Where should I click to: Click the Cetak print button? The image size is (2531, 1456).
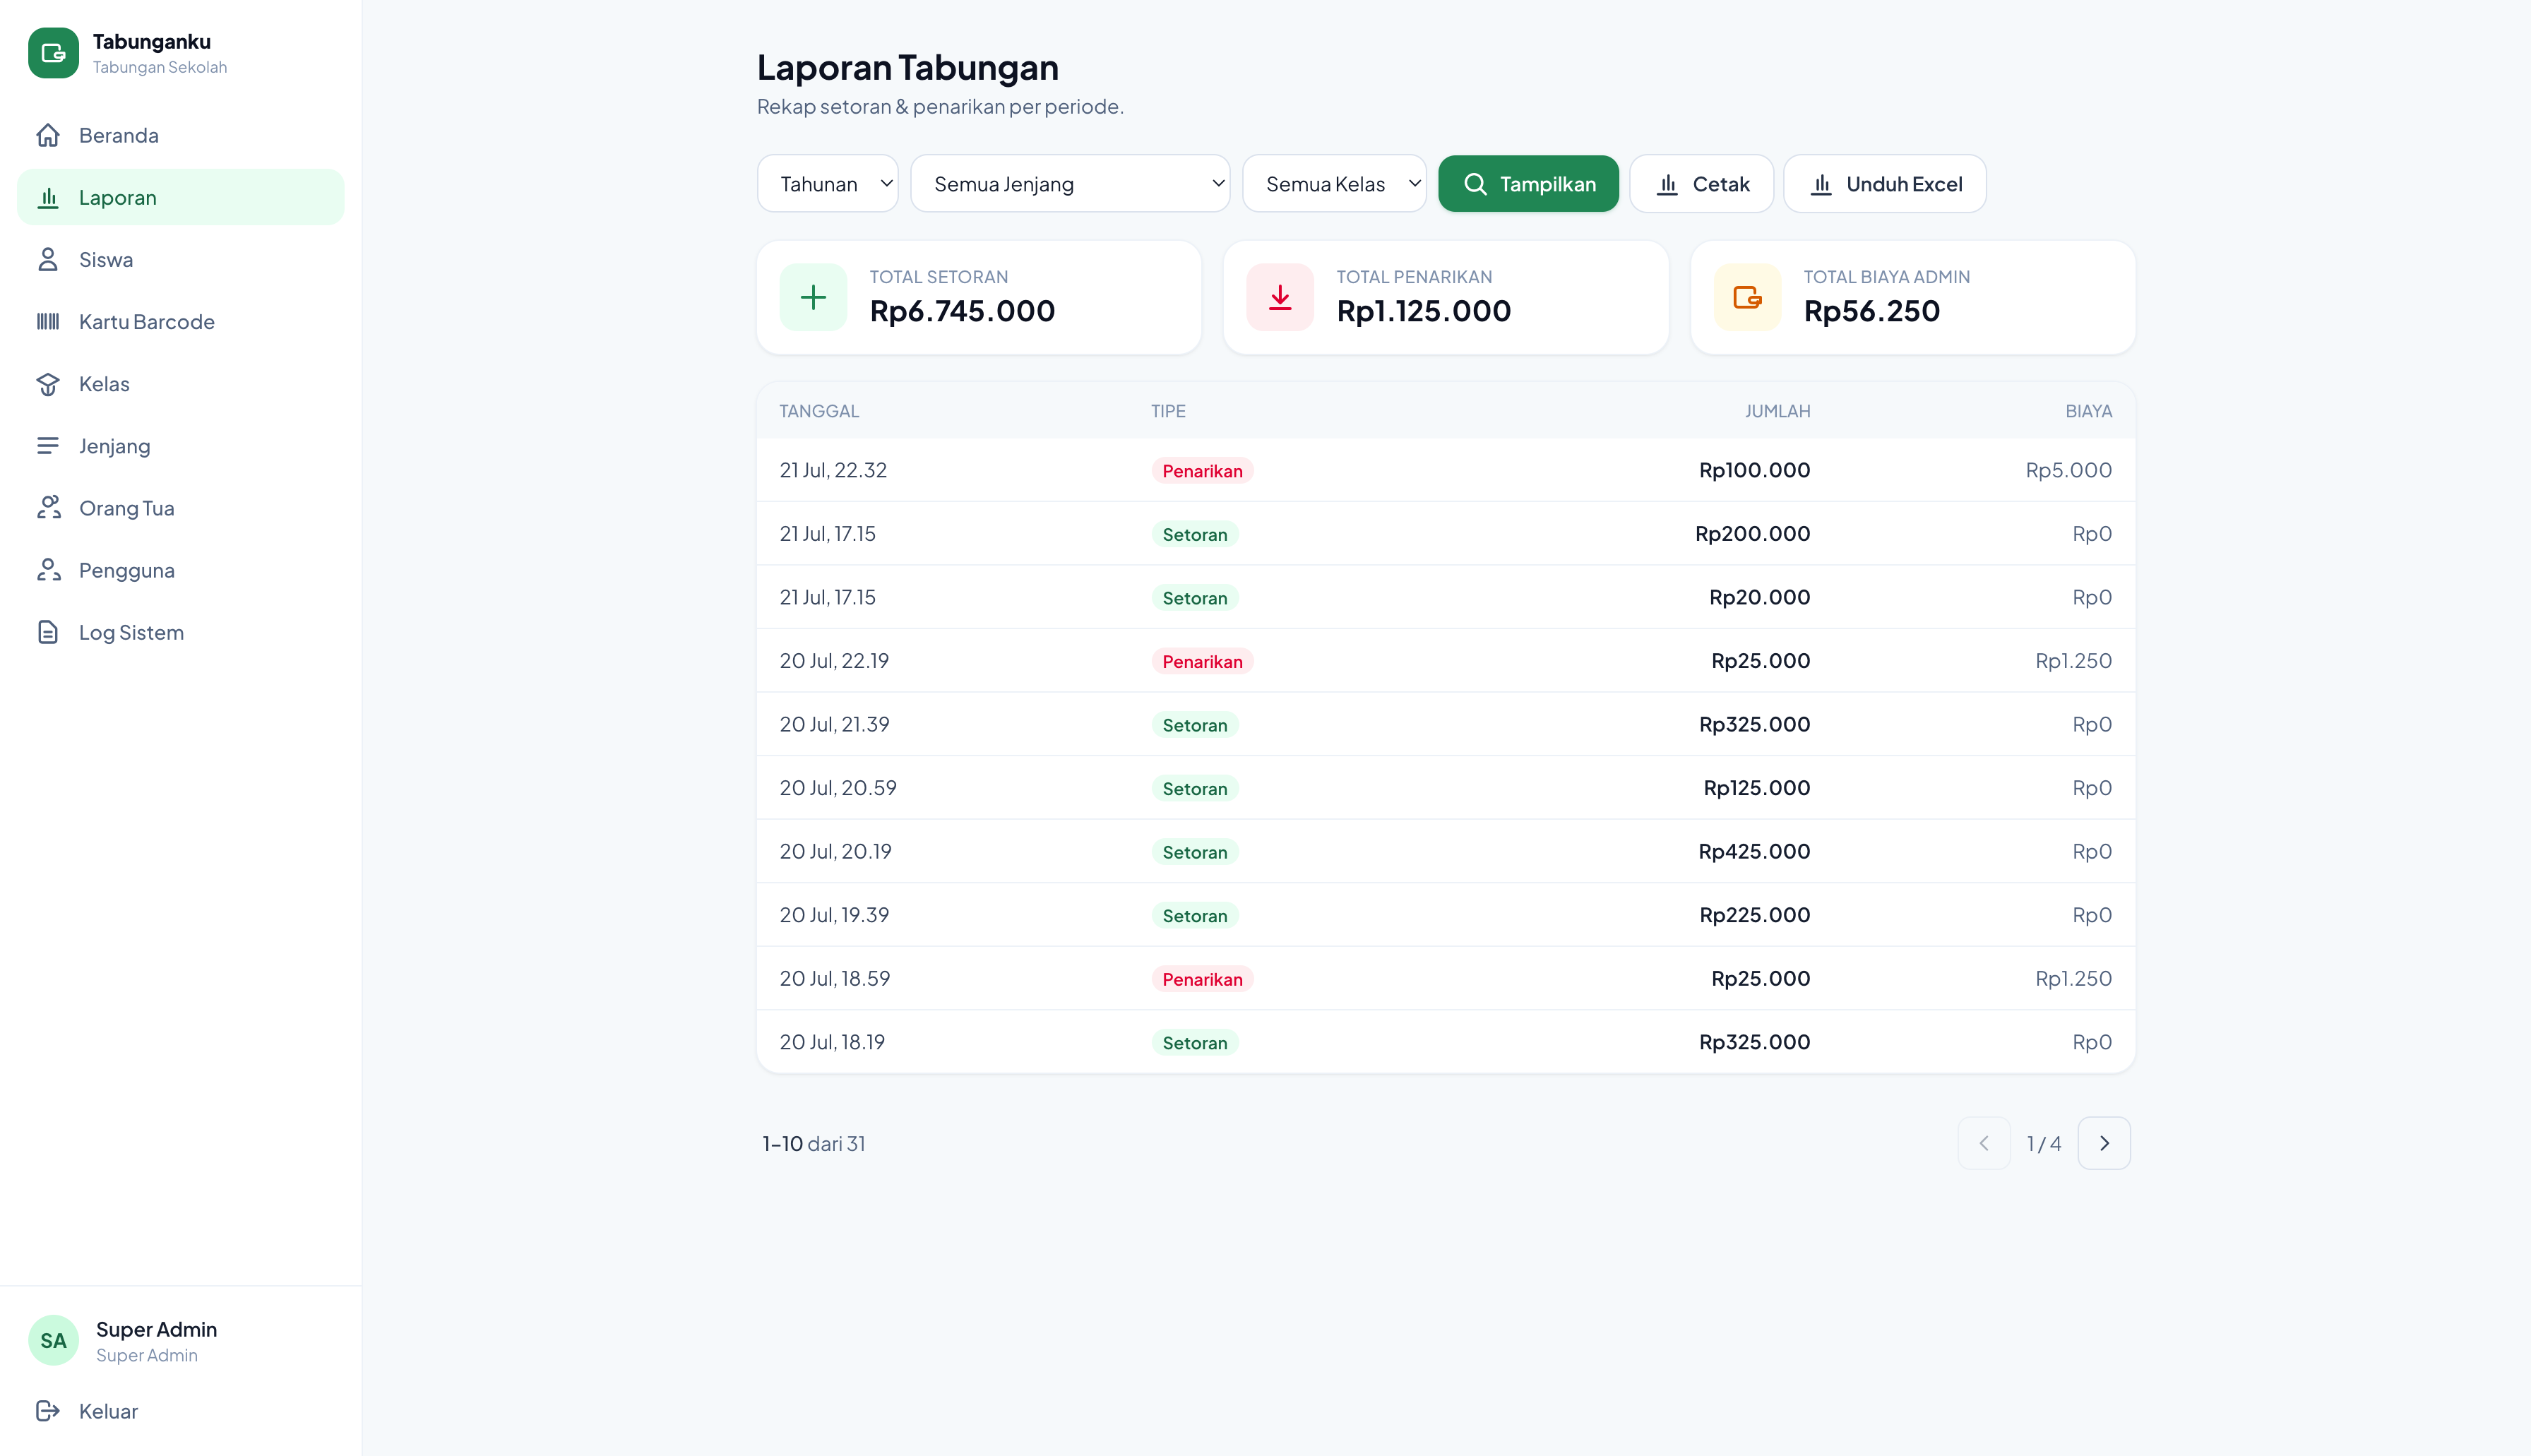1701,184
